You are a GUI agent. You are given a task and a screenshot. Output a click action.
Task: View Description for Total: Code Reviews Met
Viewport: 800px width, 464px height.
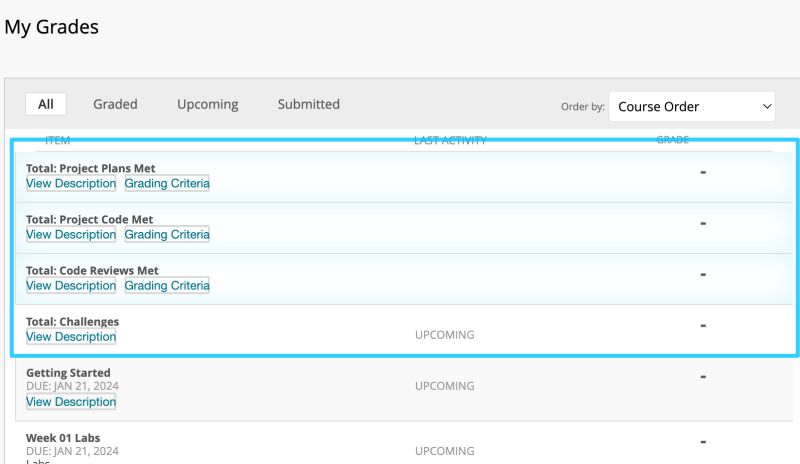coord(71,285)
